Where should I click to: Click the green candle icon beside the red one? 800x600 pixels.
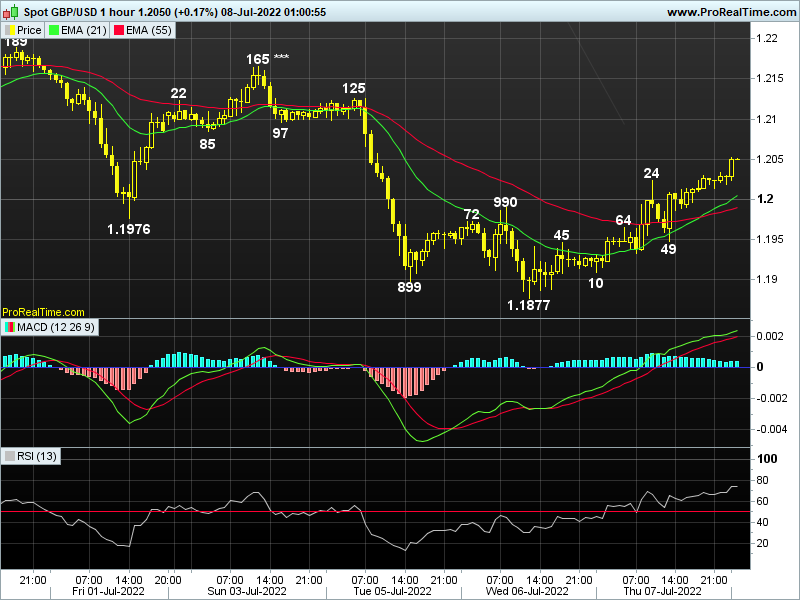click(x=14, y=10)
